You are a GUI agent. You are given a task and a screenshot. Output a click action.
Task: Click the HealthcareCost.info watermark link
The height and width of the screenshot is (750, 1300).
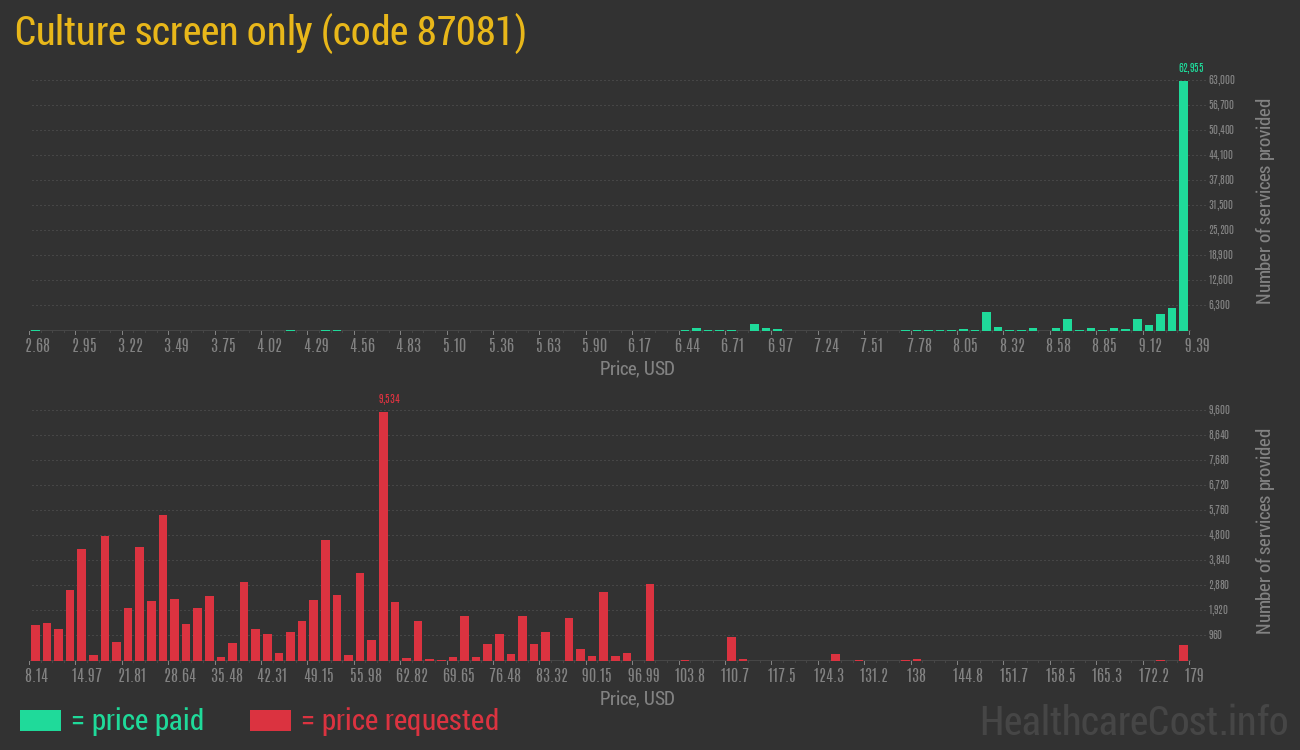click(x=1133, y=720)
